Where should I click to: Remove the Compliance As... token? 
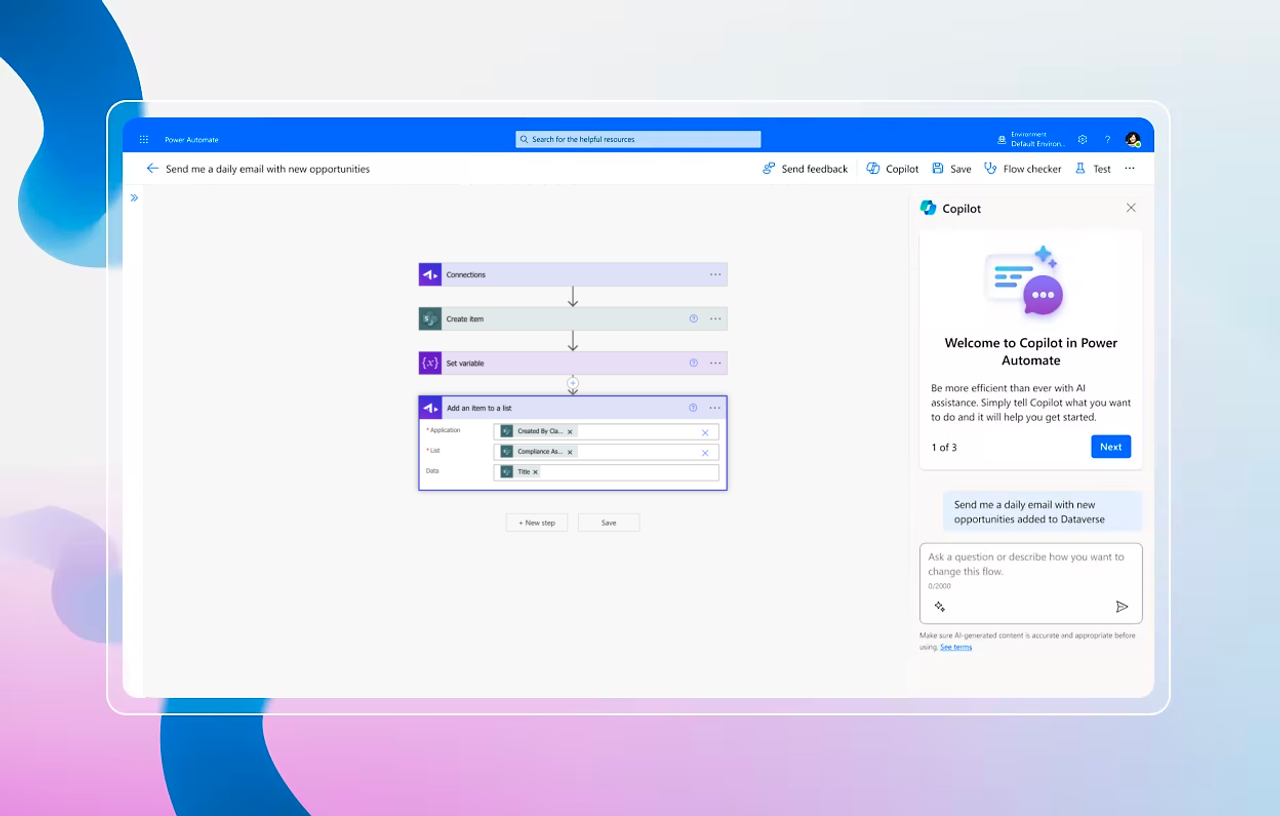[570, 452]
